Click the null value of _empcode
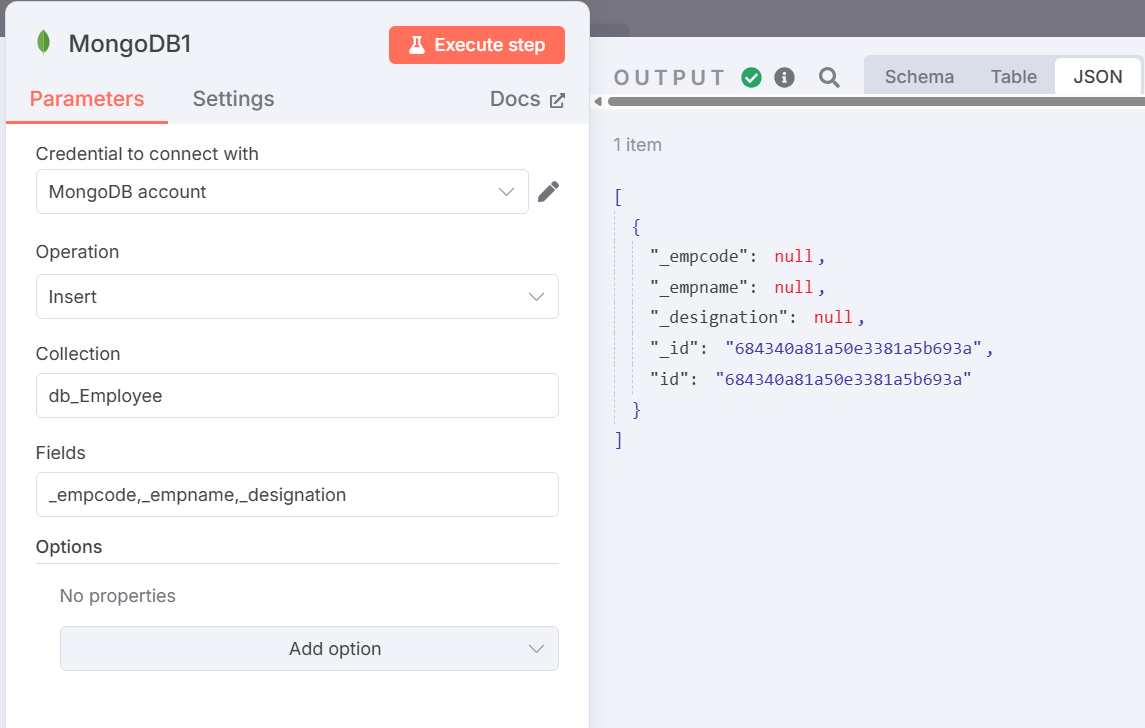This screenshot has width=1145, height=728. [x=794, y=256]
